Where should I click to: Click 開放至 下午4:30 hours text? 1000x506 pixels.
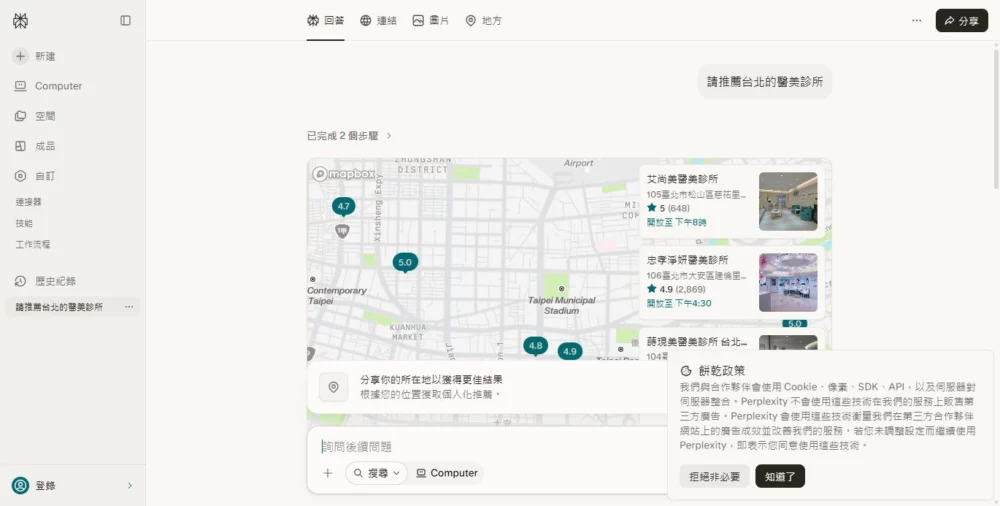(679, 304)
